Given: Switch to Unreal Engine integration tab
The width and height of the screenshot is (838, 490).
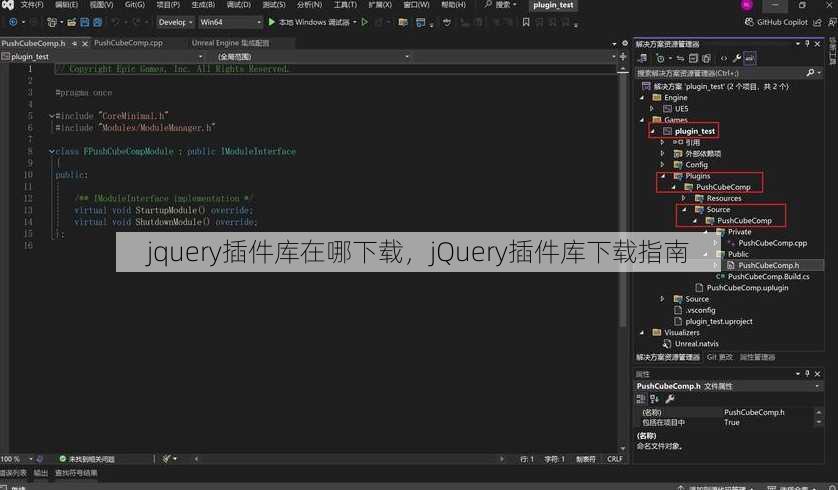Looking at the screenshot, I should point(230,43).
